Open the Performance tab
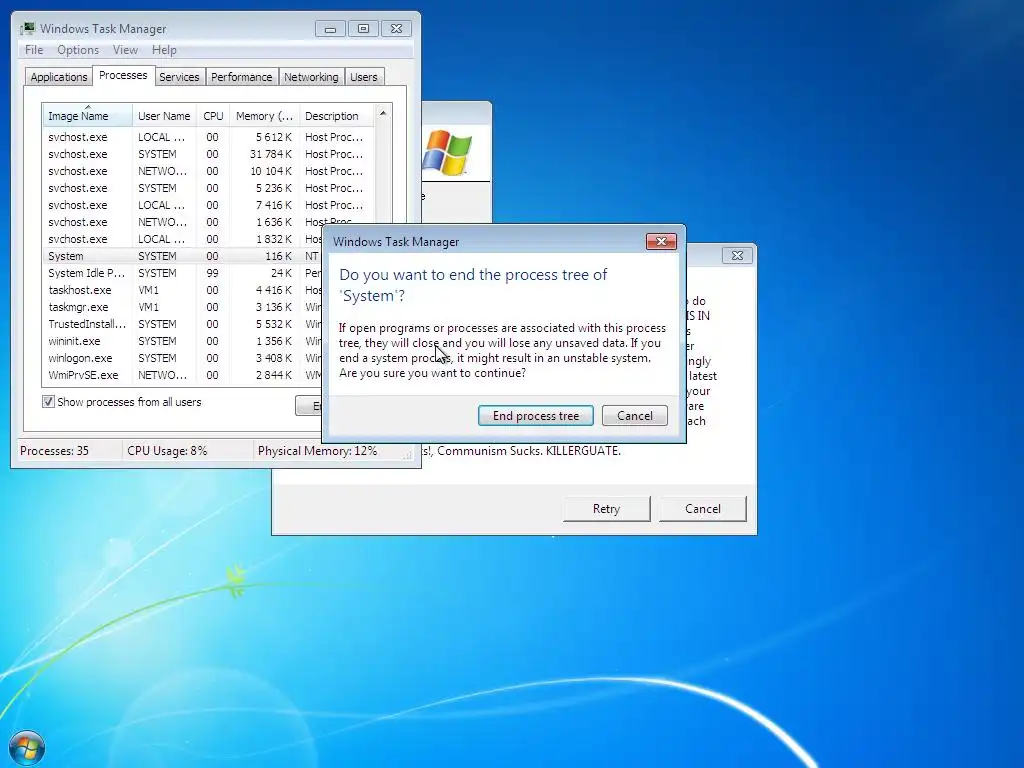Viewport: 1024px width, 768px height. (241, 77)
